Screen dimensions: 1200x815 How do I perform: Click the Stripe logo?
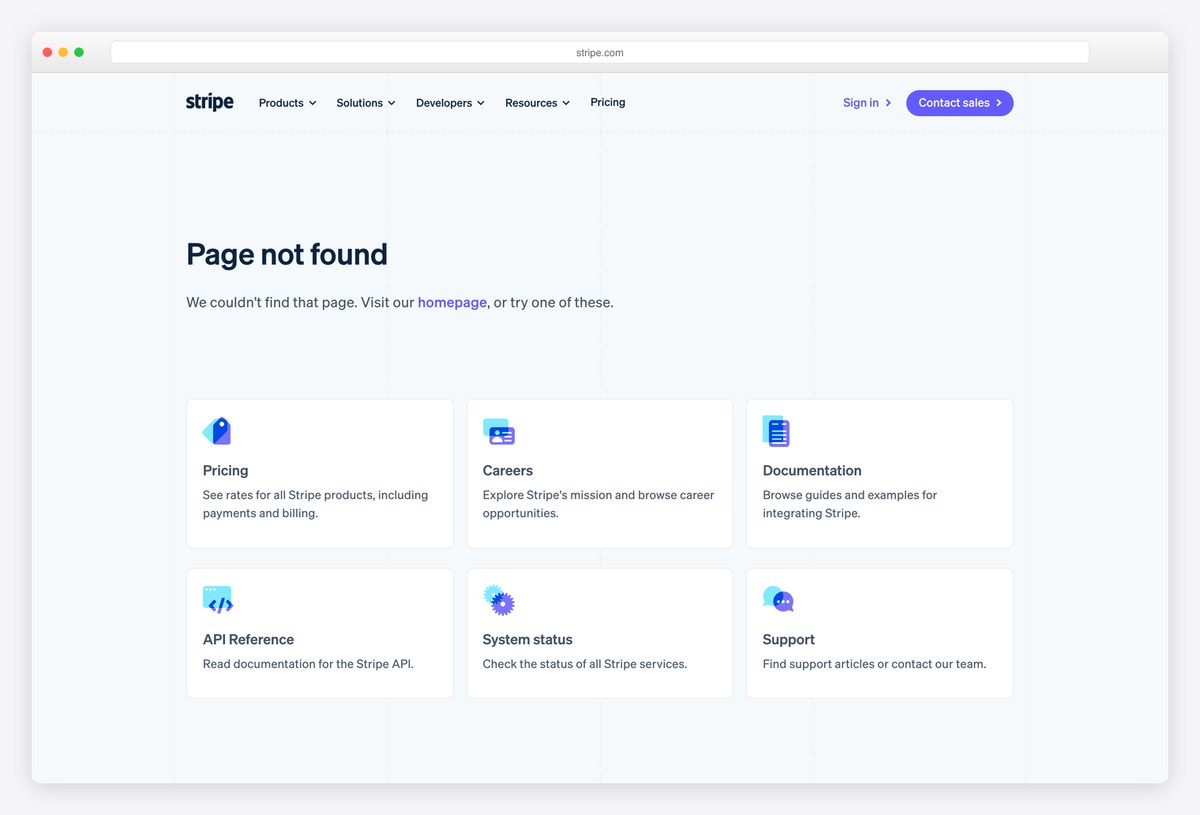pyautogui.click(x=210, y=102)
